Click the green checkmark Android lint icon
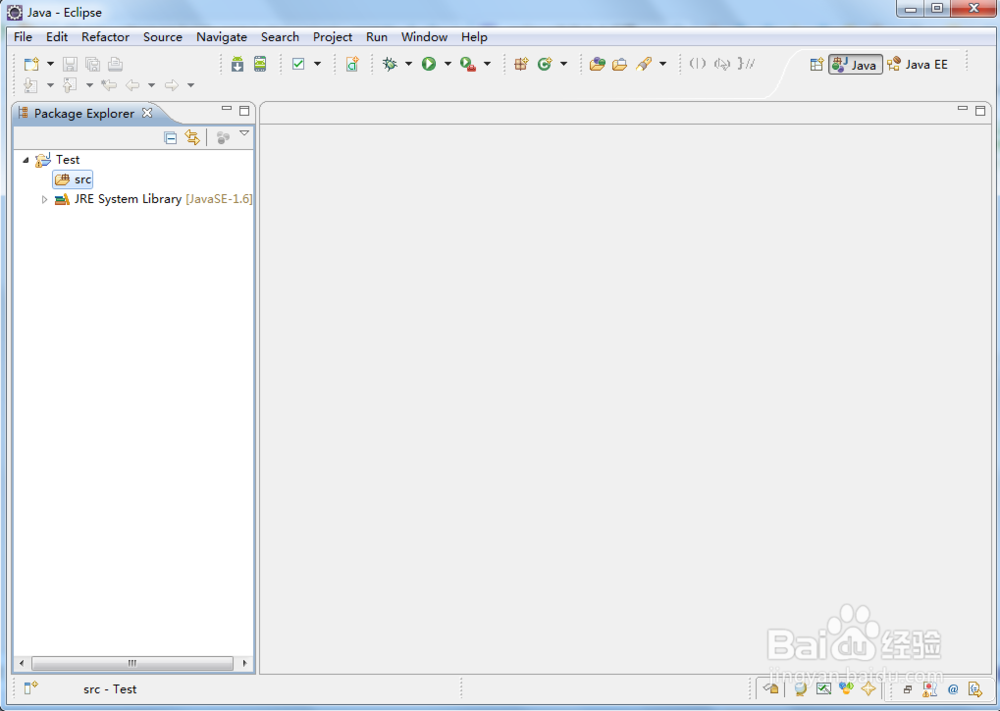 [x=298, y=64]
